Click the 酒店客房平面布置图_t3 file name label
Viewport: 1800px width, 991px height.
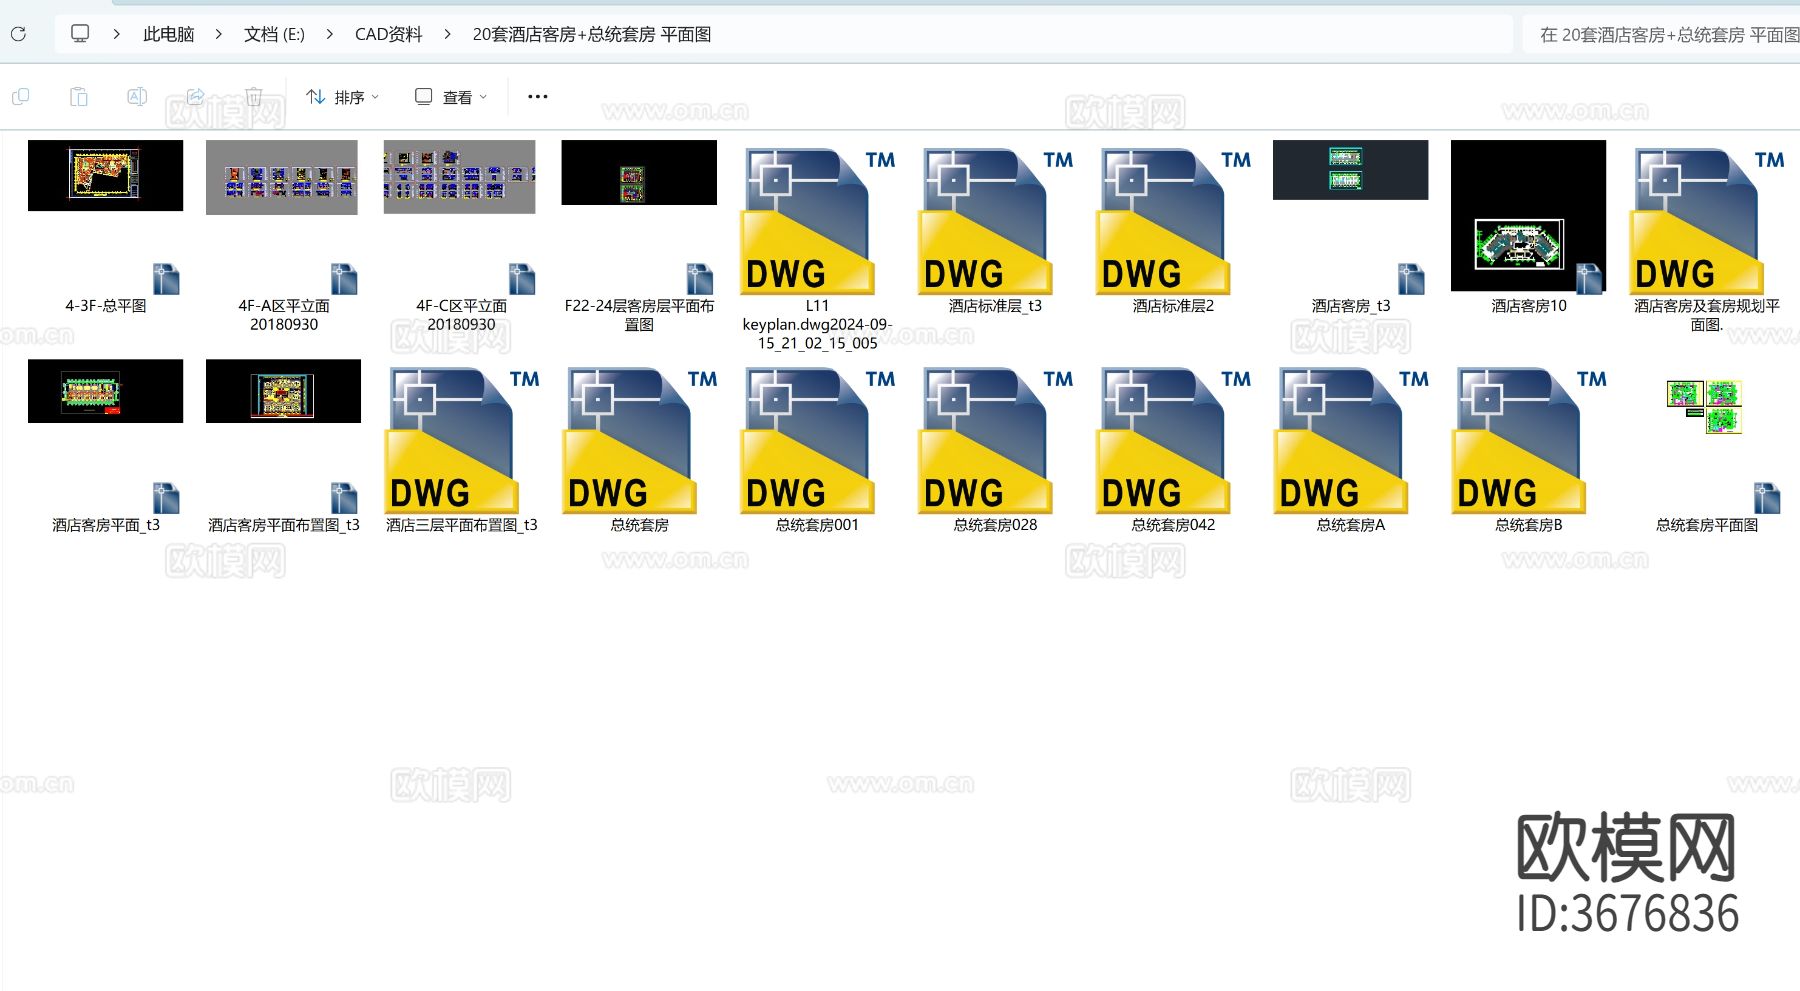tap(284, 525)
